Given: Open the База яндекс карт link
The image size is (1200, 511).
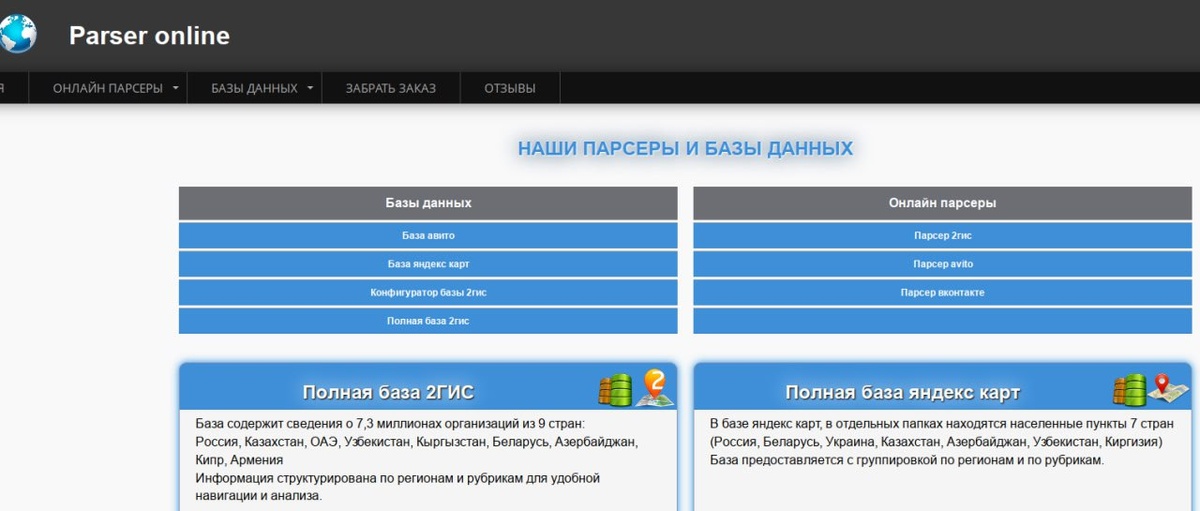Looking at the screenshot, I should [x=428, y=264].
